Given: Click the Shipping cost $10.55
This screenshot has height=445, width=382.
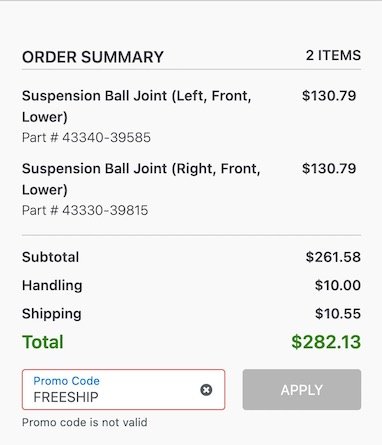Looking at the screenshot, I should point(338,314).
